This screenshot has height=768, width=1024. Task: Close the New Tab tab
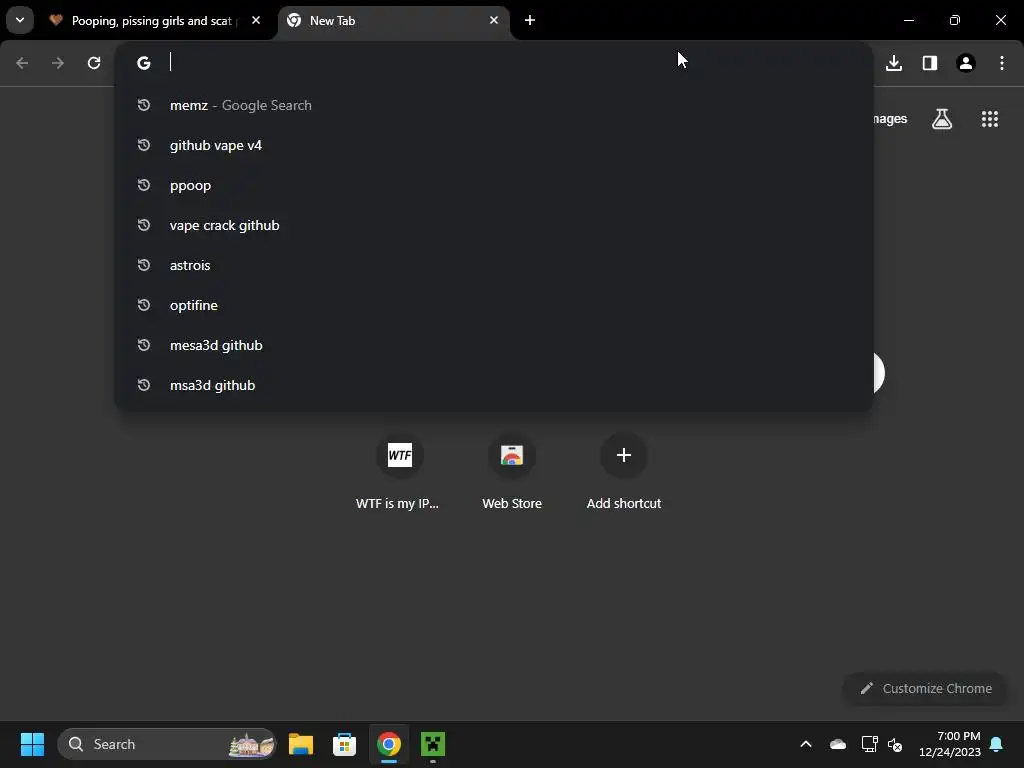494,20
